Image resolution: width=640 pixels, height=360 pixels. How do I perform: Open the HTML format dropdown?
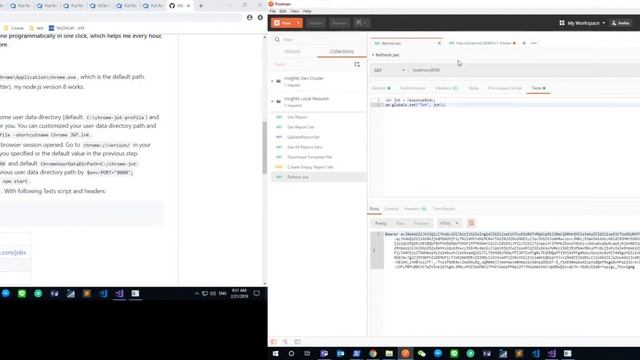449,223
